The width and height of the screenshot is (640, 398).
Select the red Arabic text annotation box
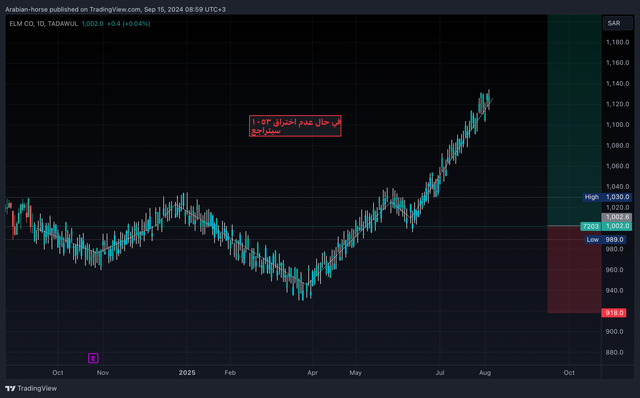point(295,126)
